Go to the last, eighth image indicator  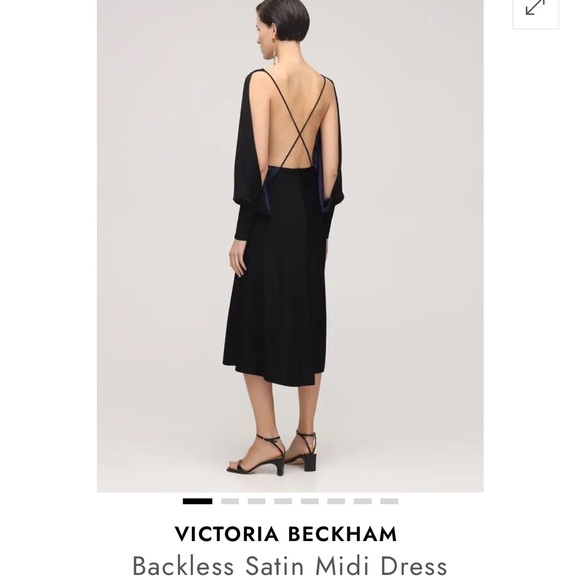[x=389, y=501]
